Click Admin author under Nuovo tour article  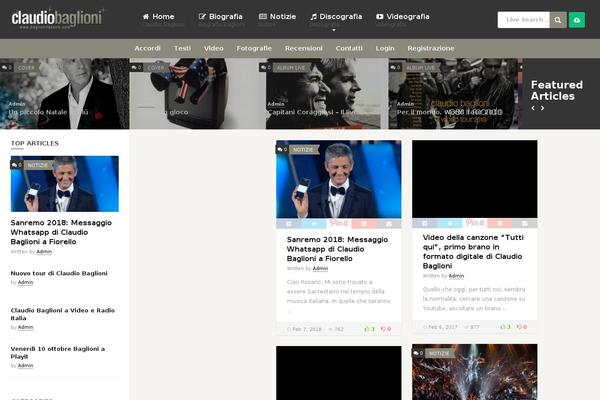coord(26,282)
